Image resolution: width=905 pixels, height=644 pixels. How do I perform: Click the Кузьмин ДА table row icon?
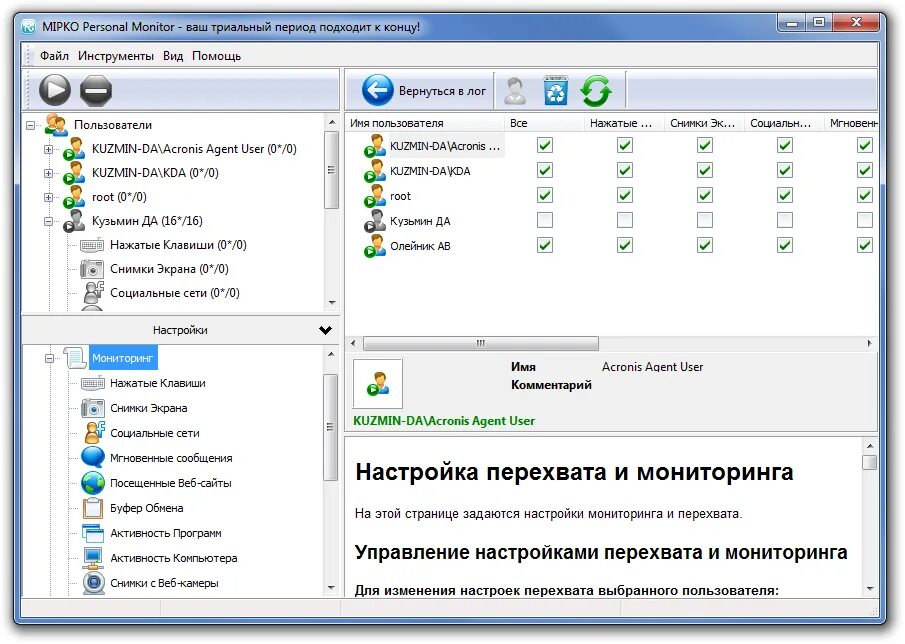coord(375,221)
